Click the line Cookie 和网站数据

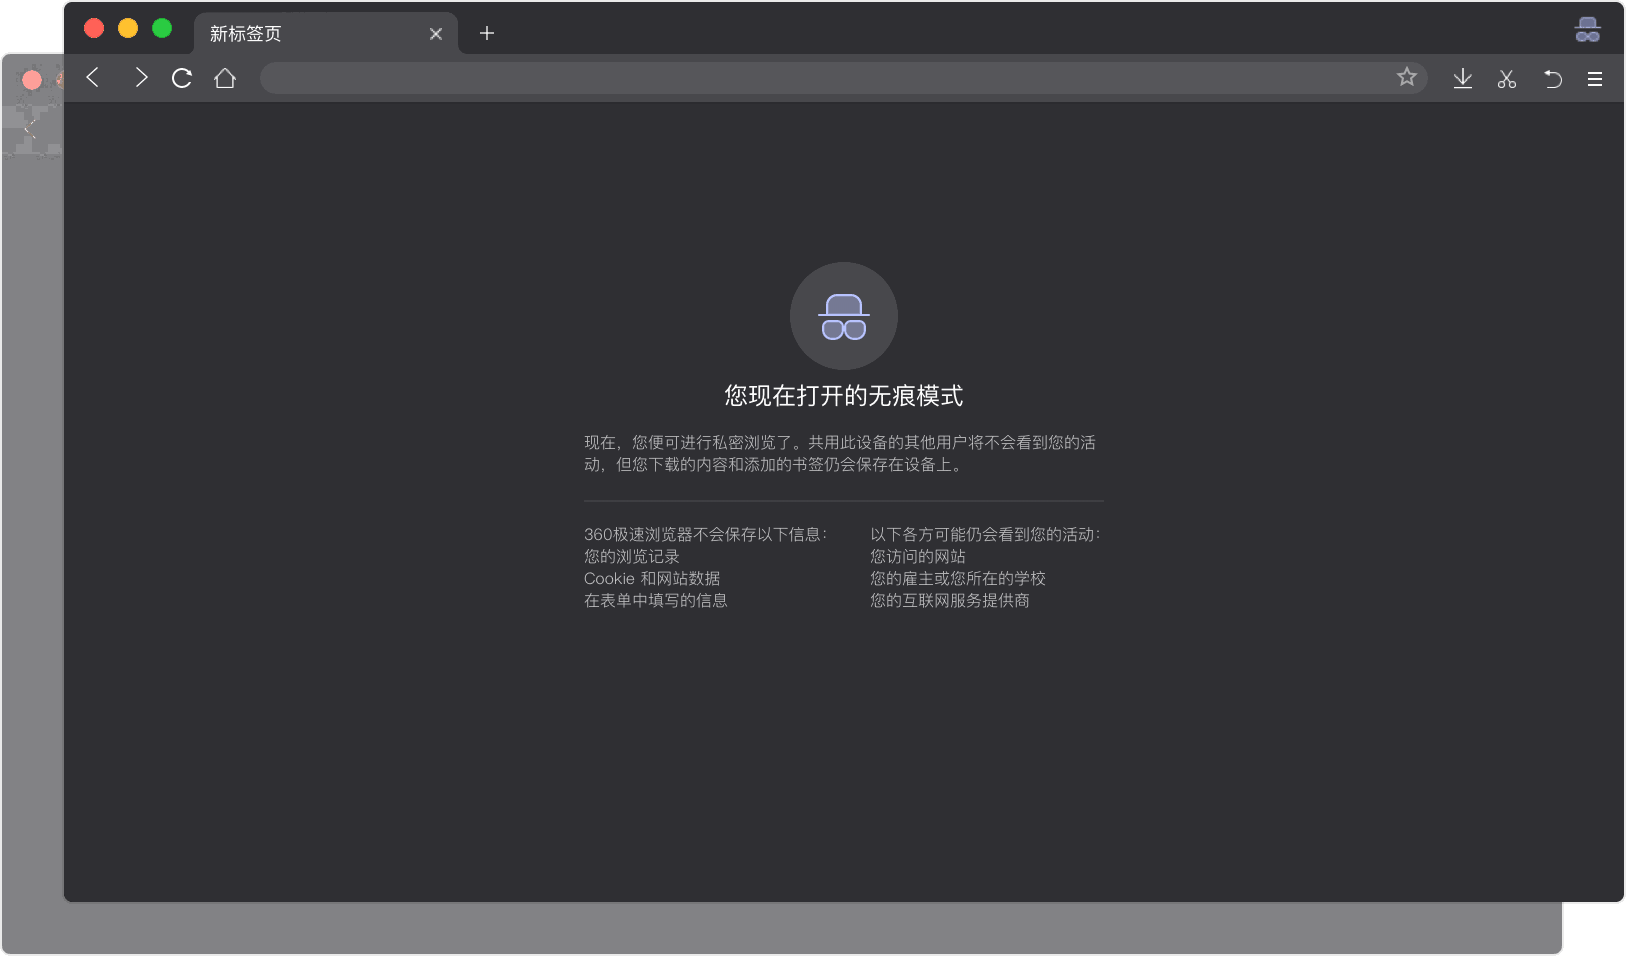point(652,578)
